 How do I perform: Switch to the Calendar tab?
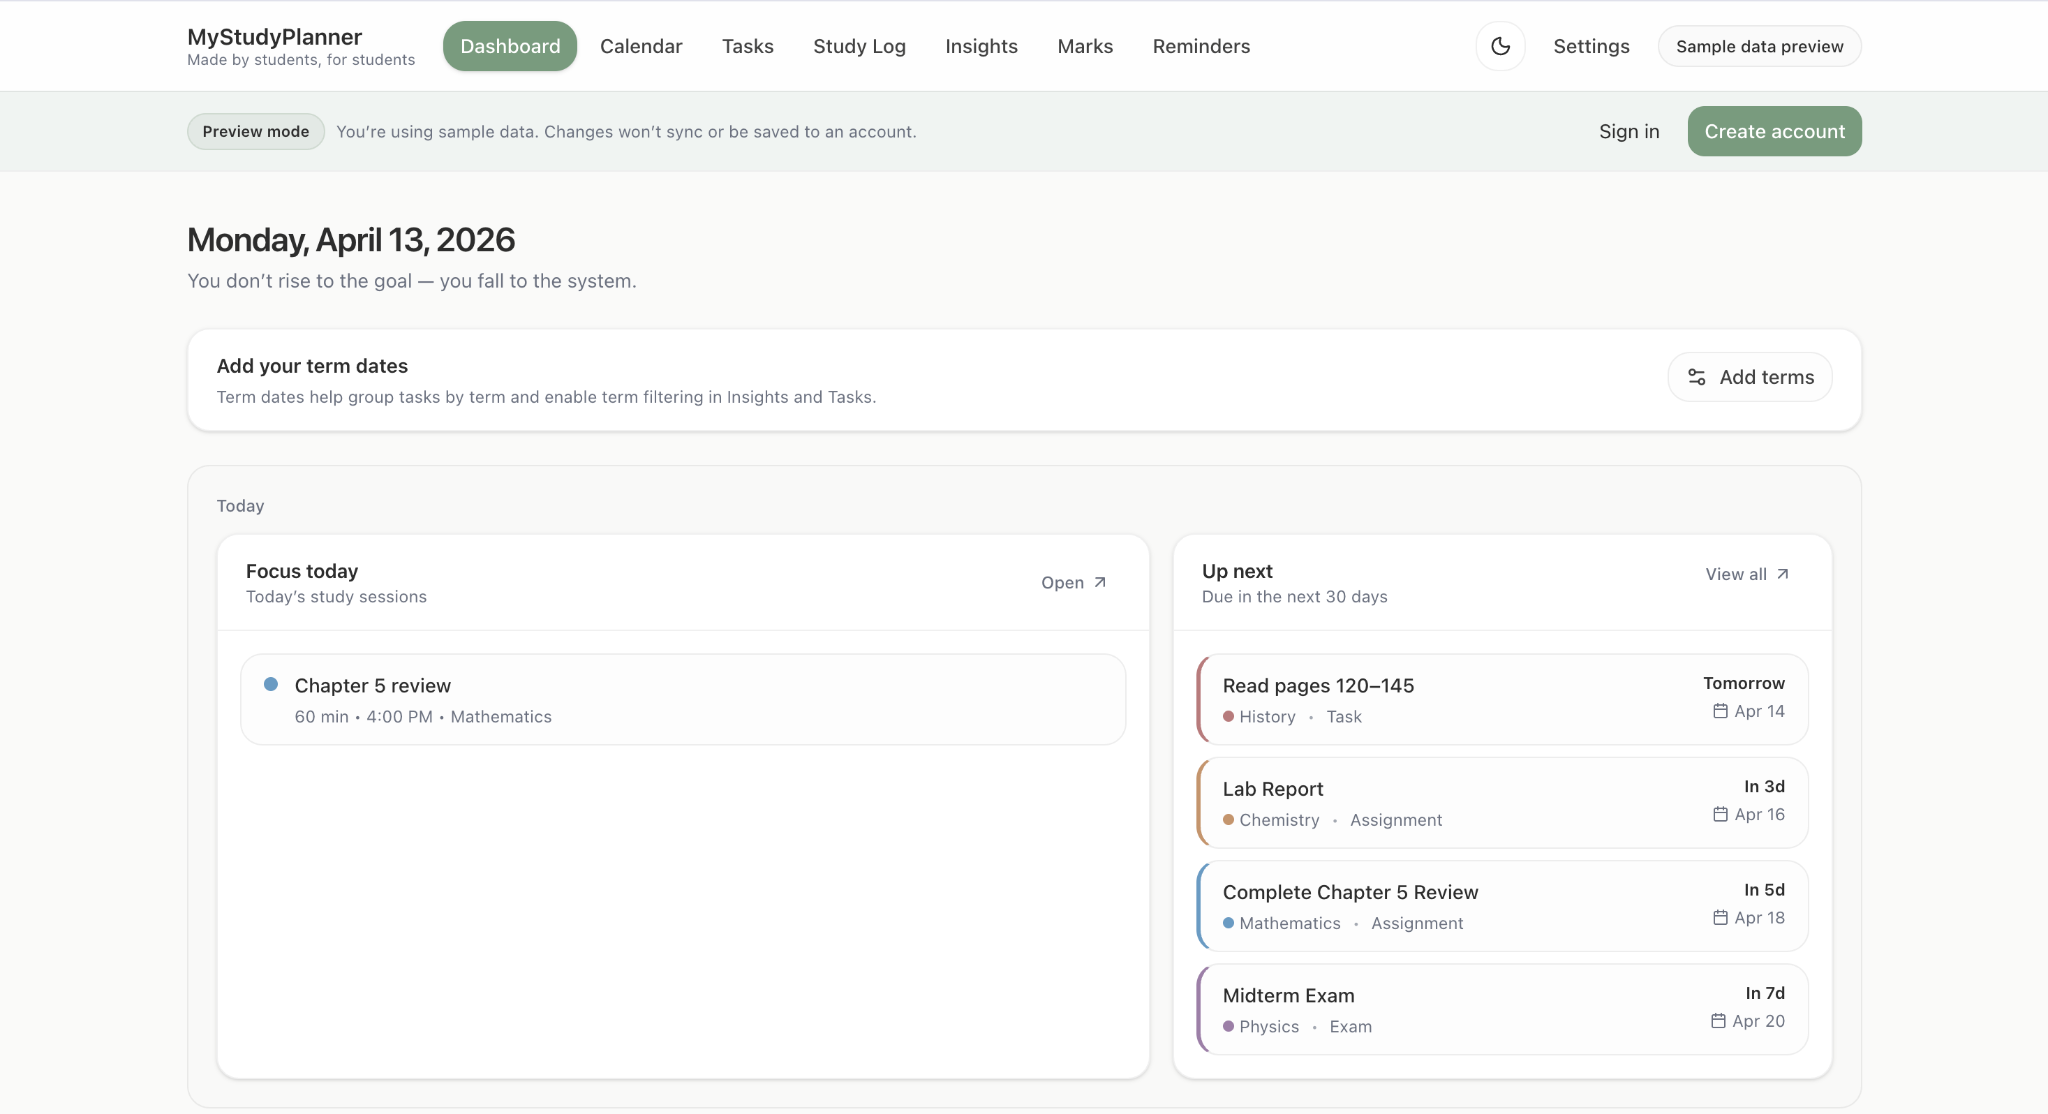(641, 46)
